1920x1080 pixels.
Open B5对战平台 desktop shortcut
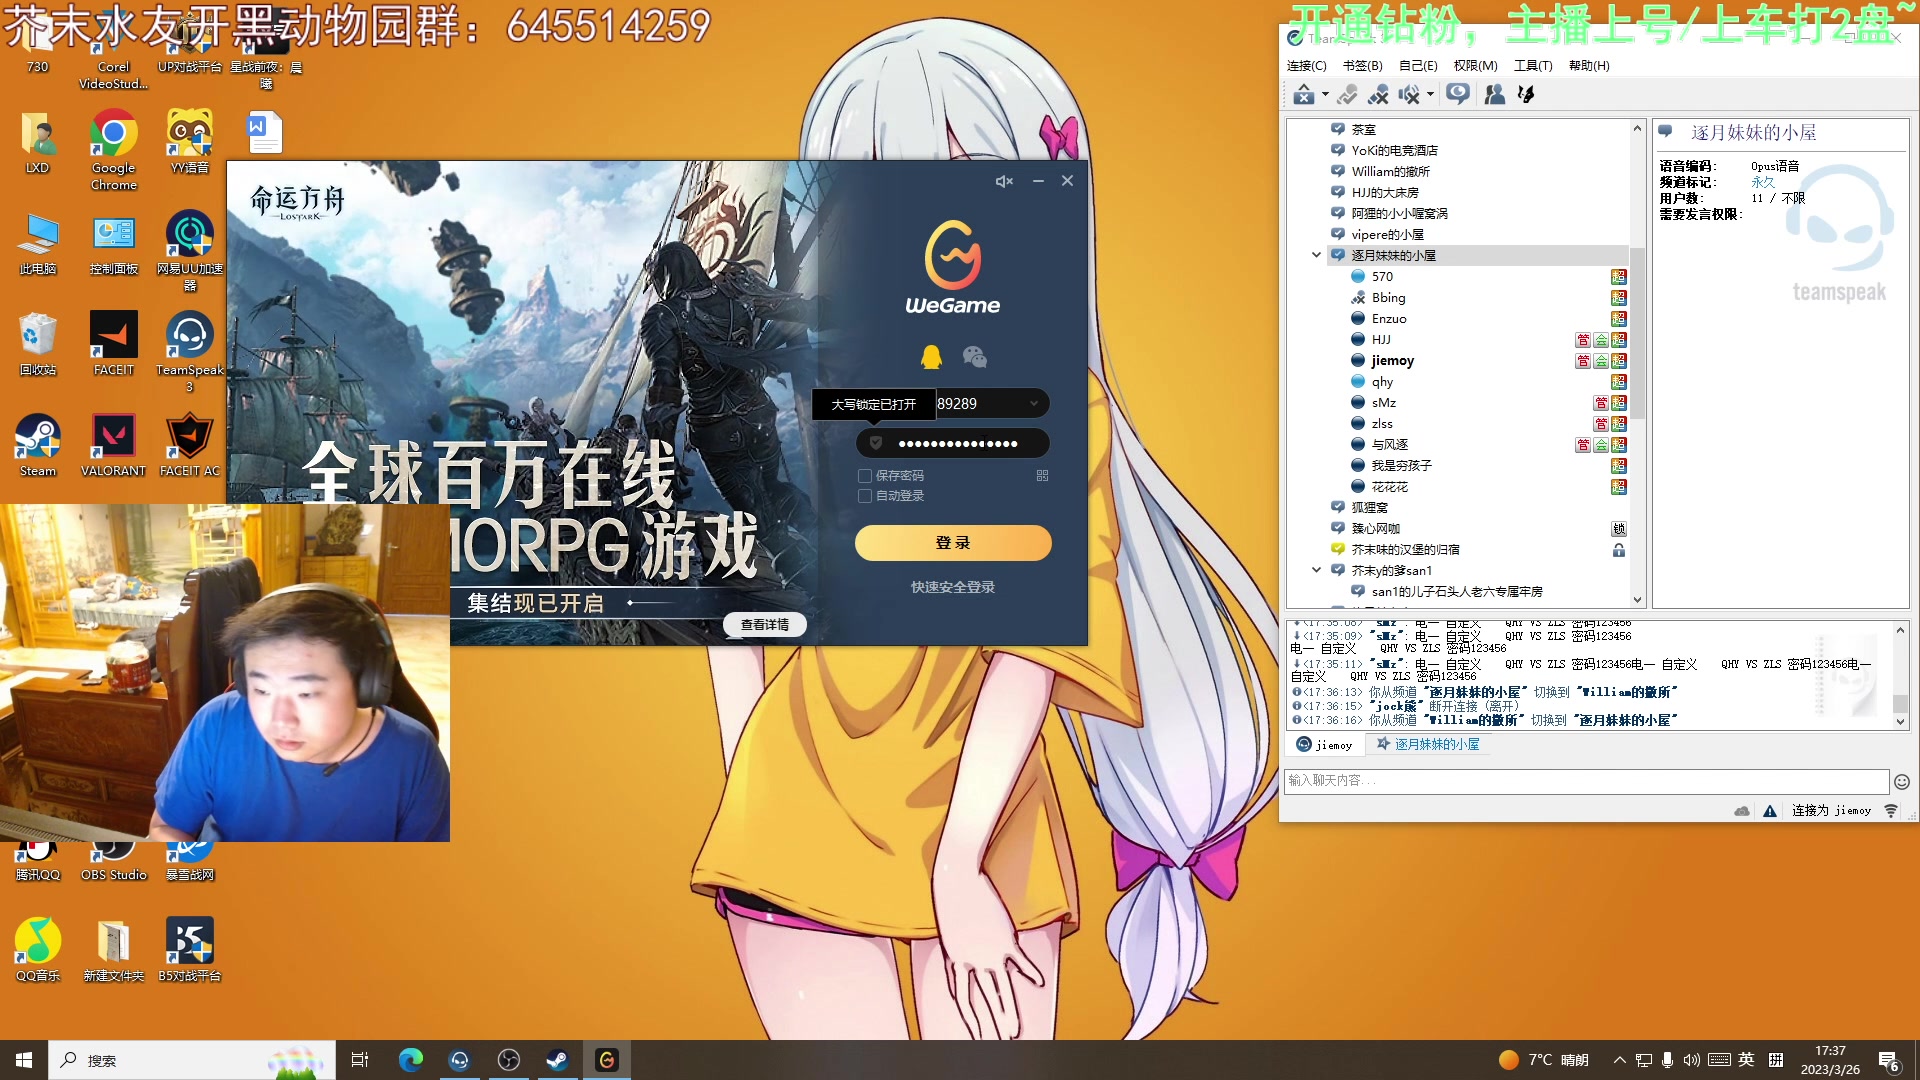tap(189, 950)
